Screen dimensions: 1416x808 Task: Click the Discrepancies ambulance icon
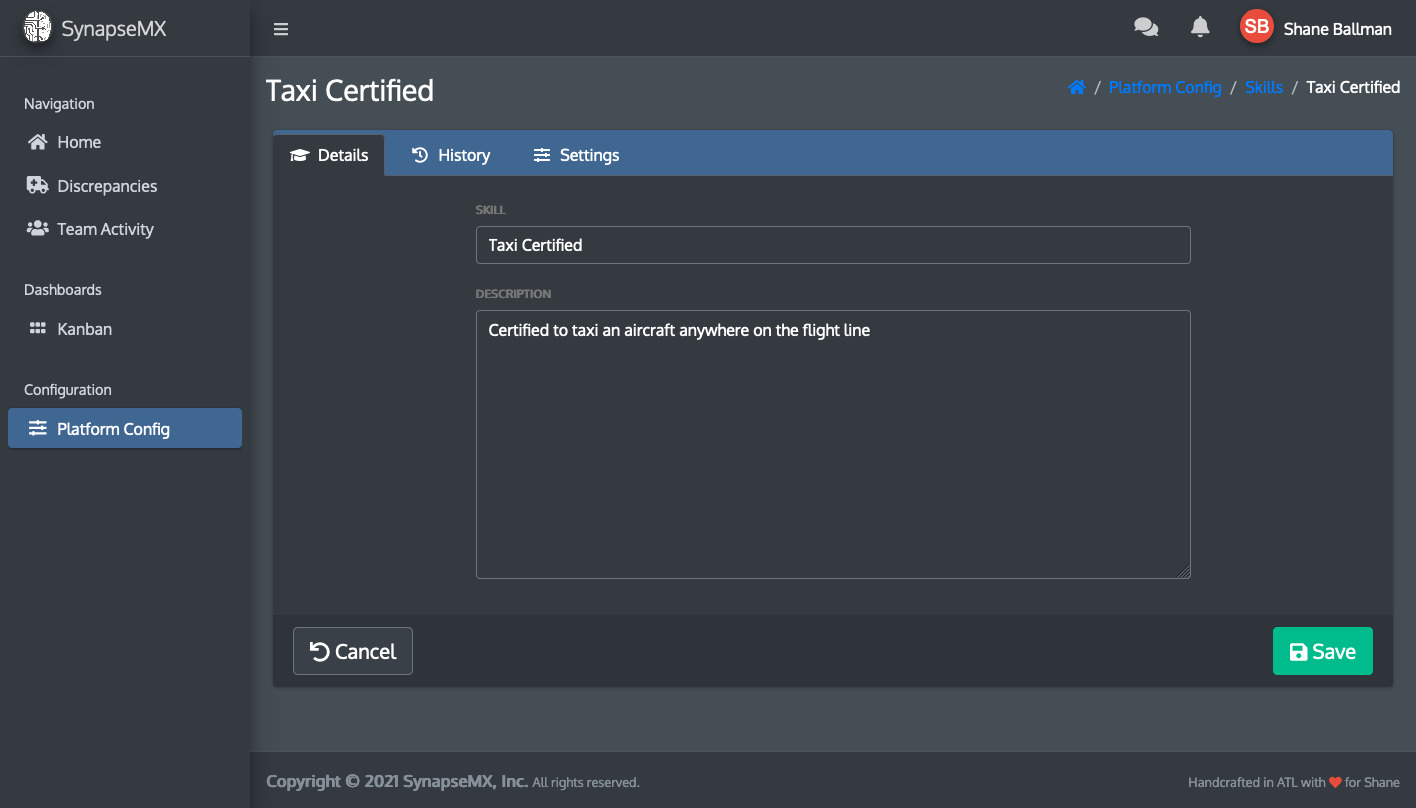[x=38, y=186]
